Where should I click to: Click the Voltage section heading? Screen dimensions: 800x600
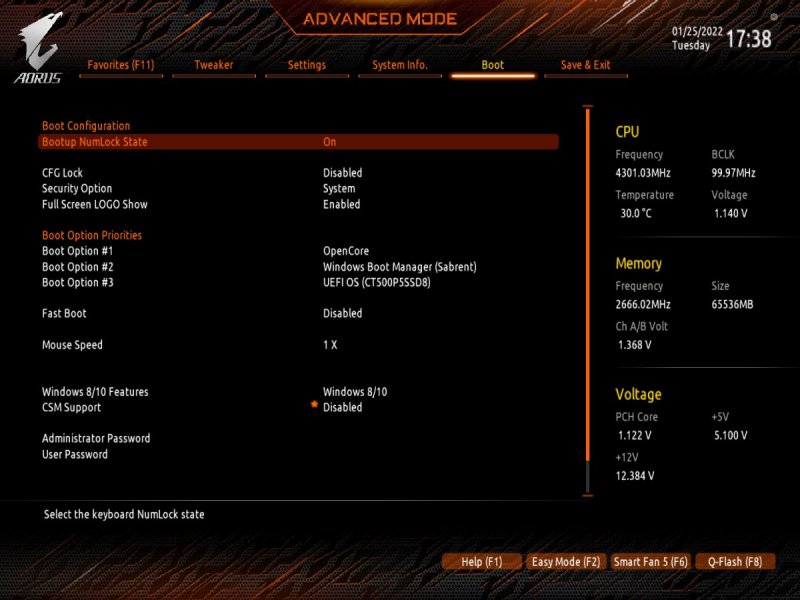638,394
